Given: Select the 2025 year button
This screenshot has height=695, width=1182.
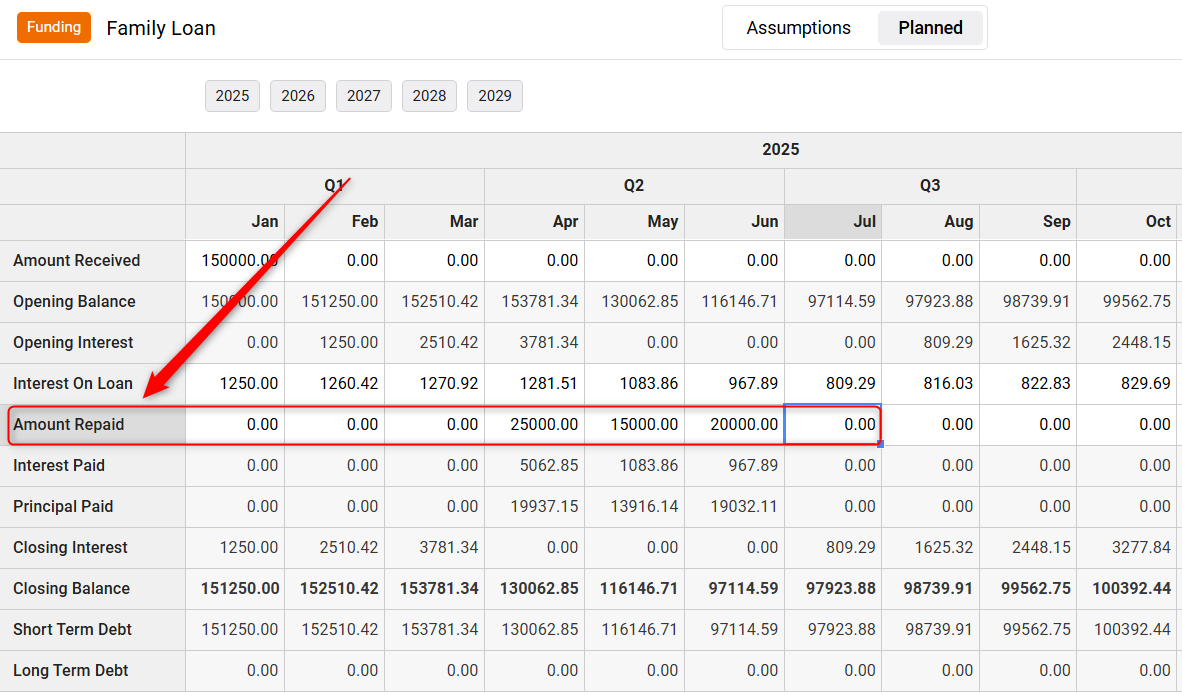Looking at the screenshot, I should (x=232, y=96).
